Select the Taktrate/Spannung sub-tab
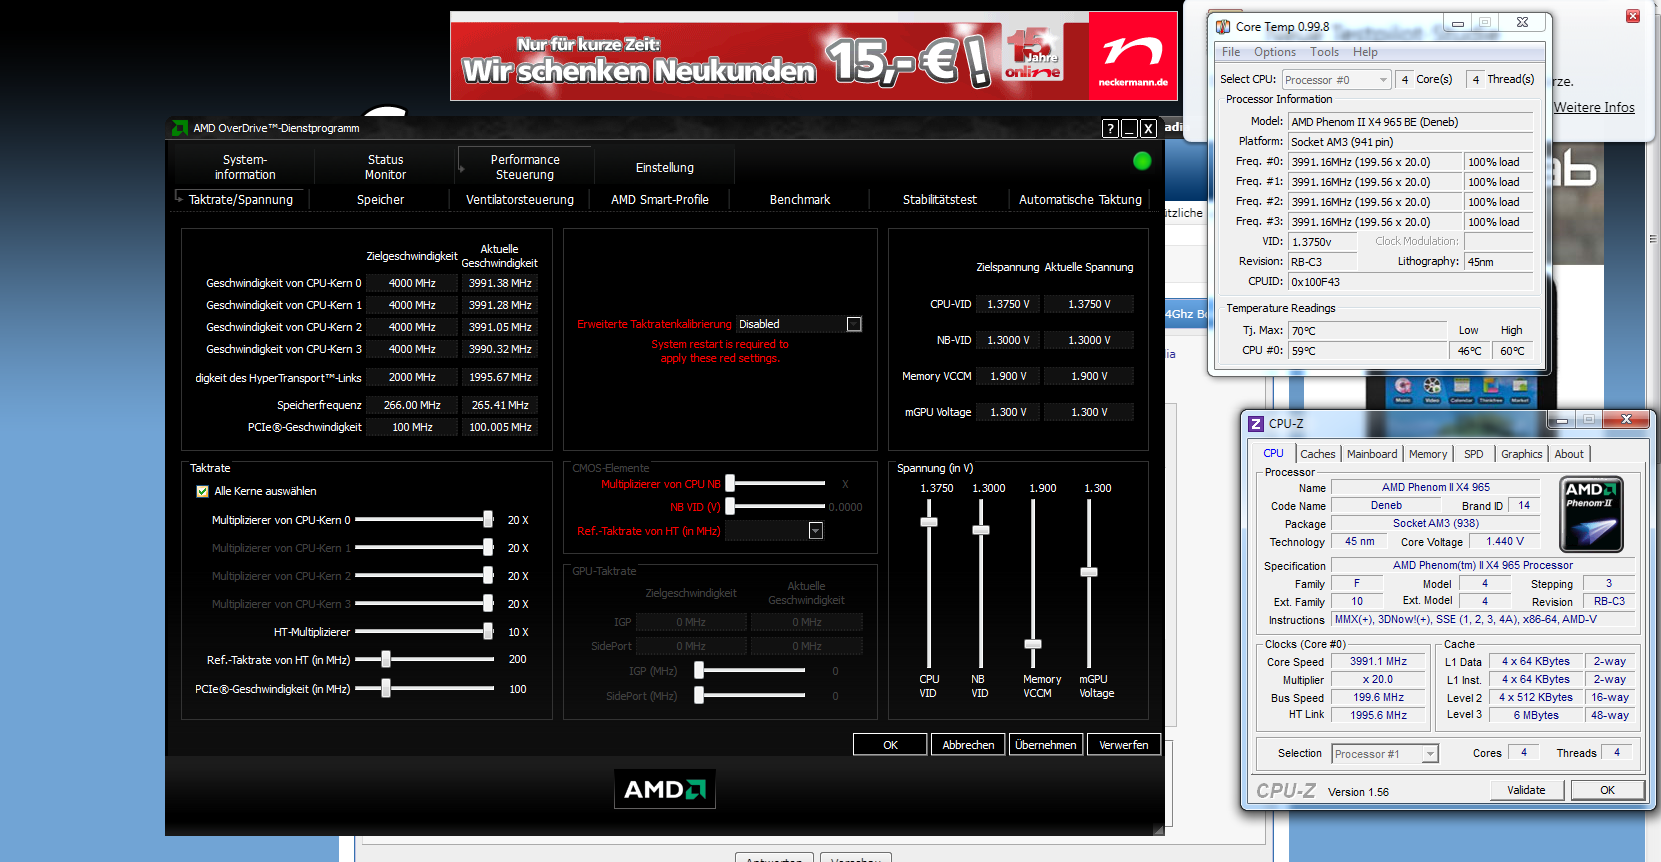 (241, 199)
